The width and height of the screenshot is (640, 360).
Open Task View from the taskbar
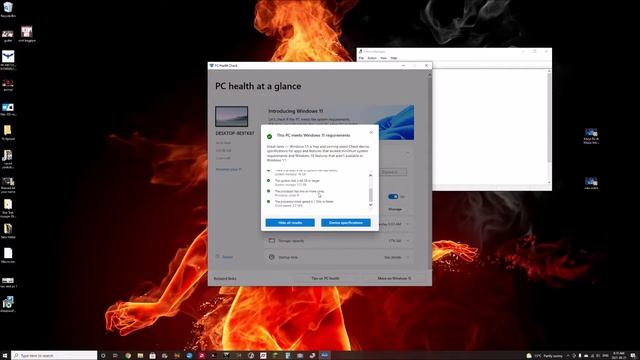tap(115, 356)
